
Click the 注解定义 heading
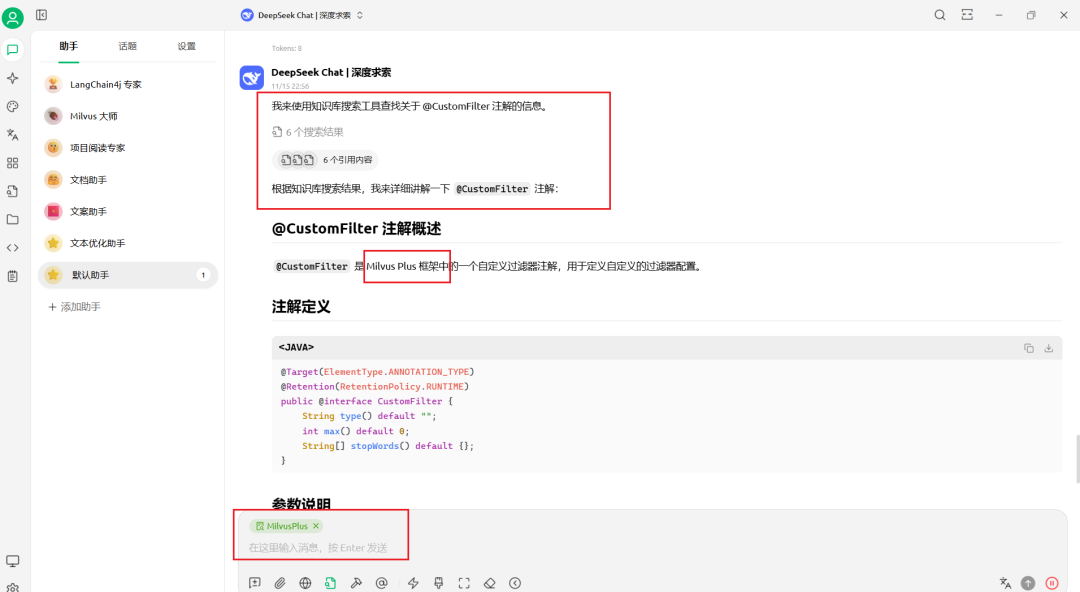click(x=301, y=307)
